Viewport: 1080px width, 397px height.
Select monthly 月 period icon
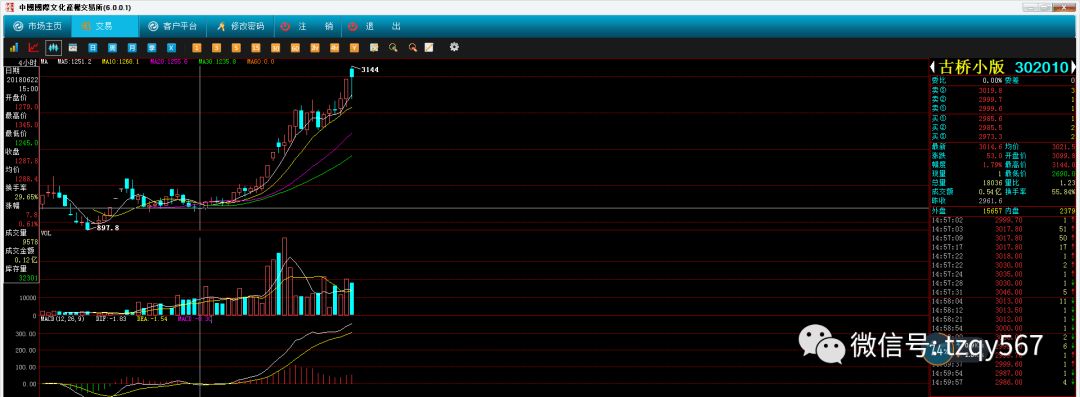(132, 48)
